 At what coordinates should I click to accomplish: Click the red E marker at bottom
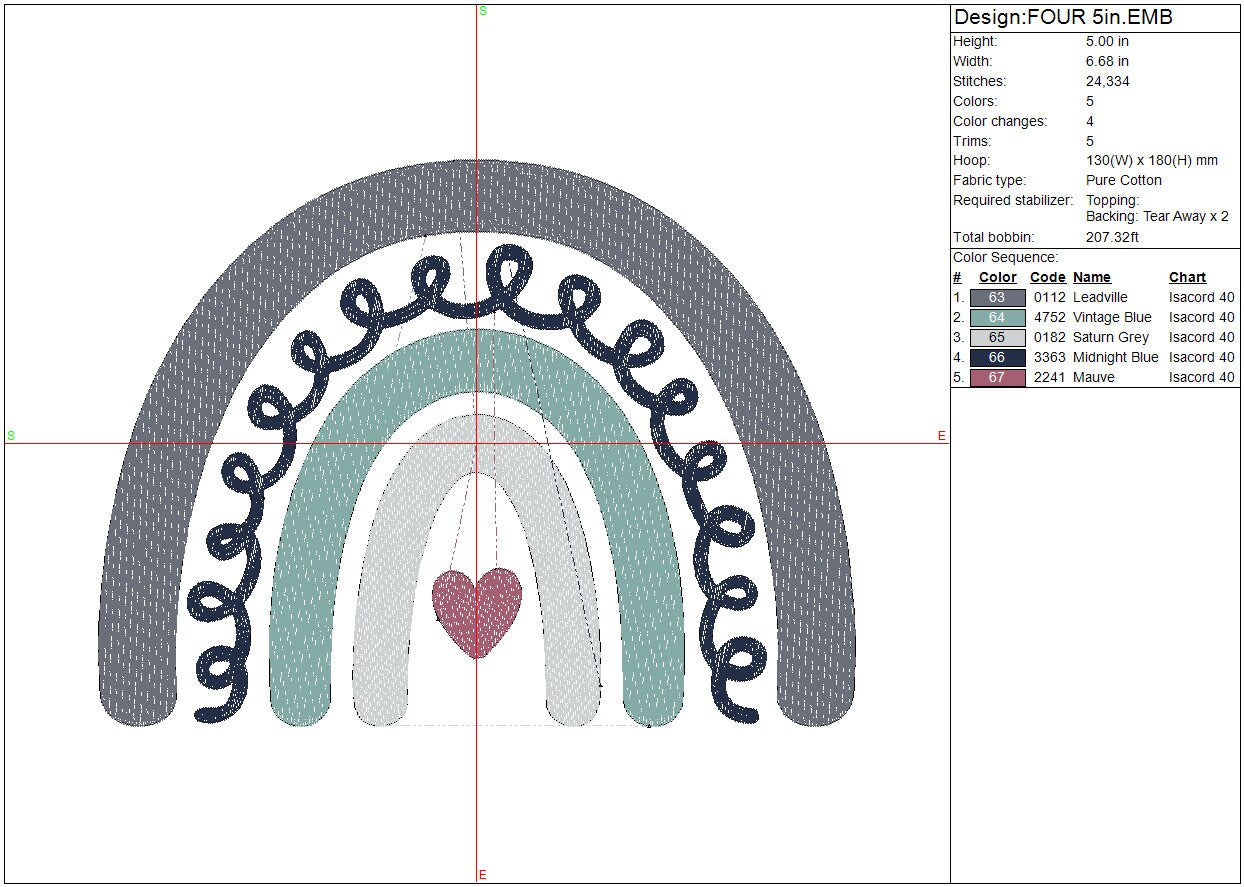(x=483, y=875)
